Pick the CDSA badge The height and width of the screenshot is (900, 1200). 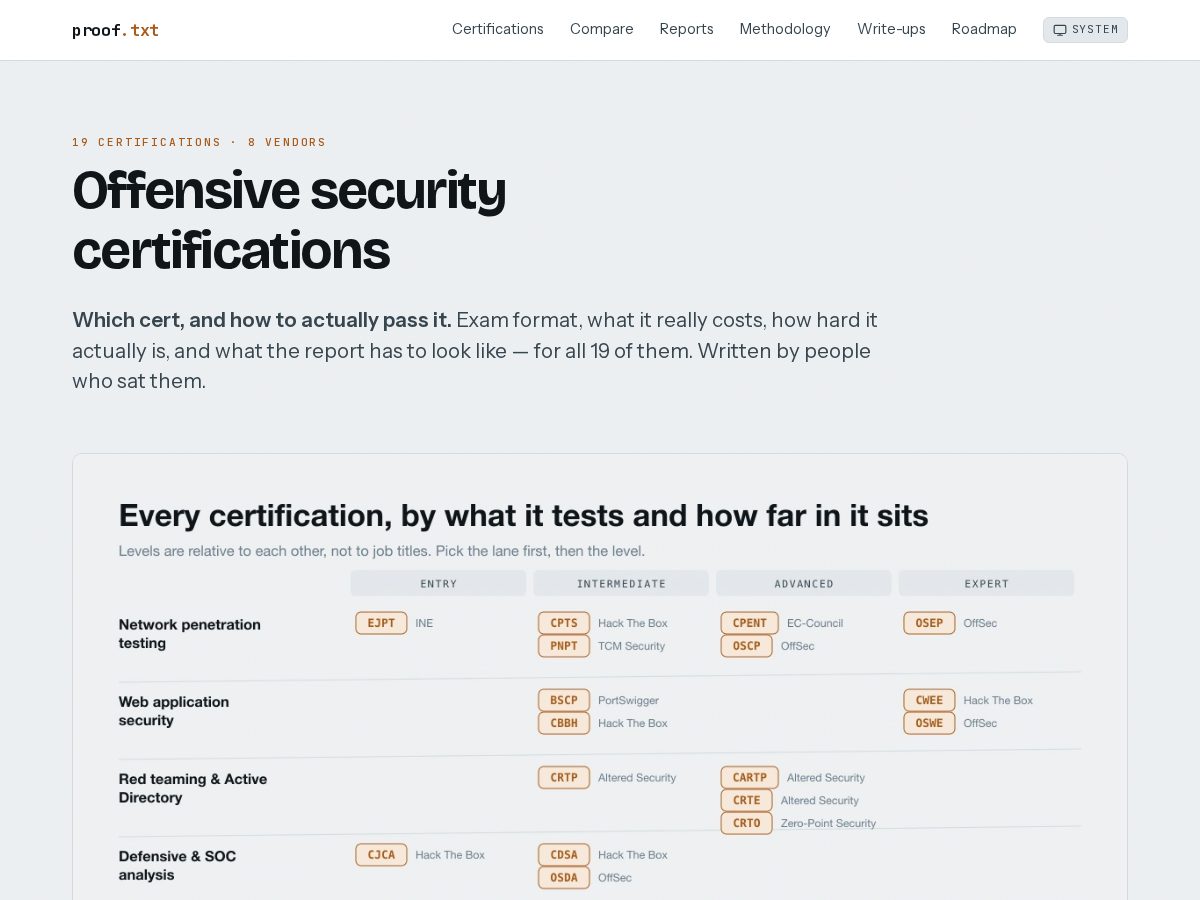564,854
